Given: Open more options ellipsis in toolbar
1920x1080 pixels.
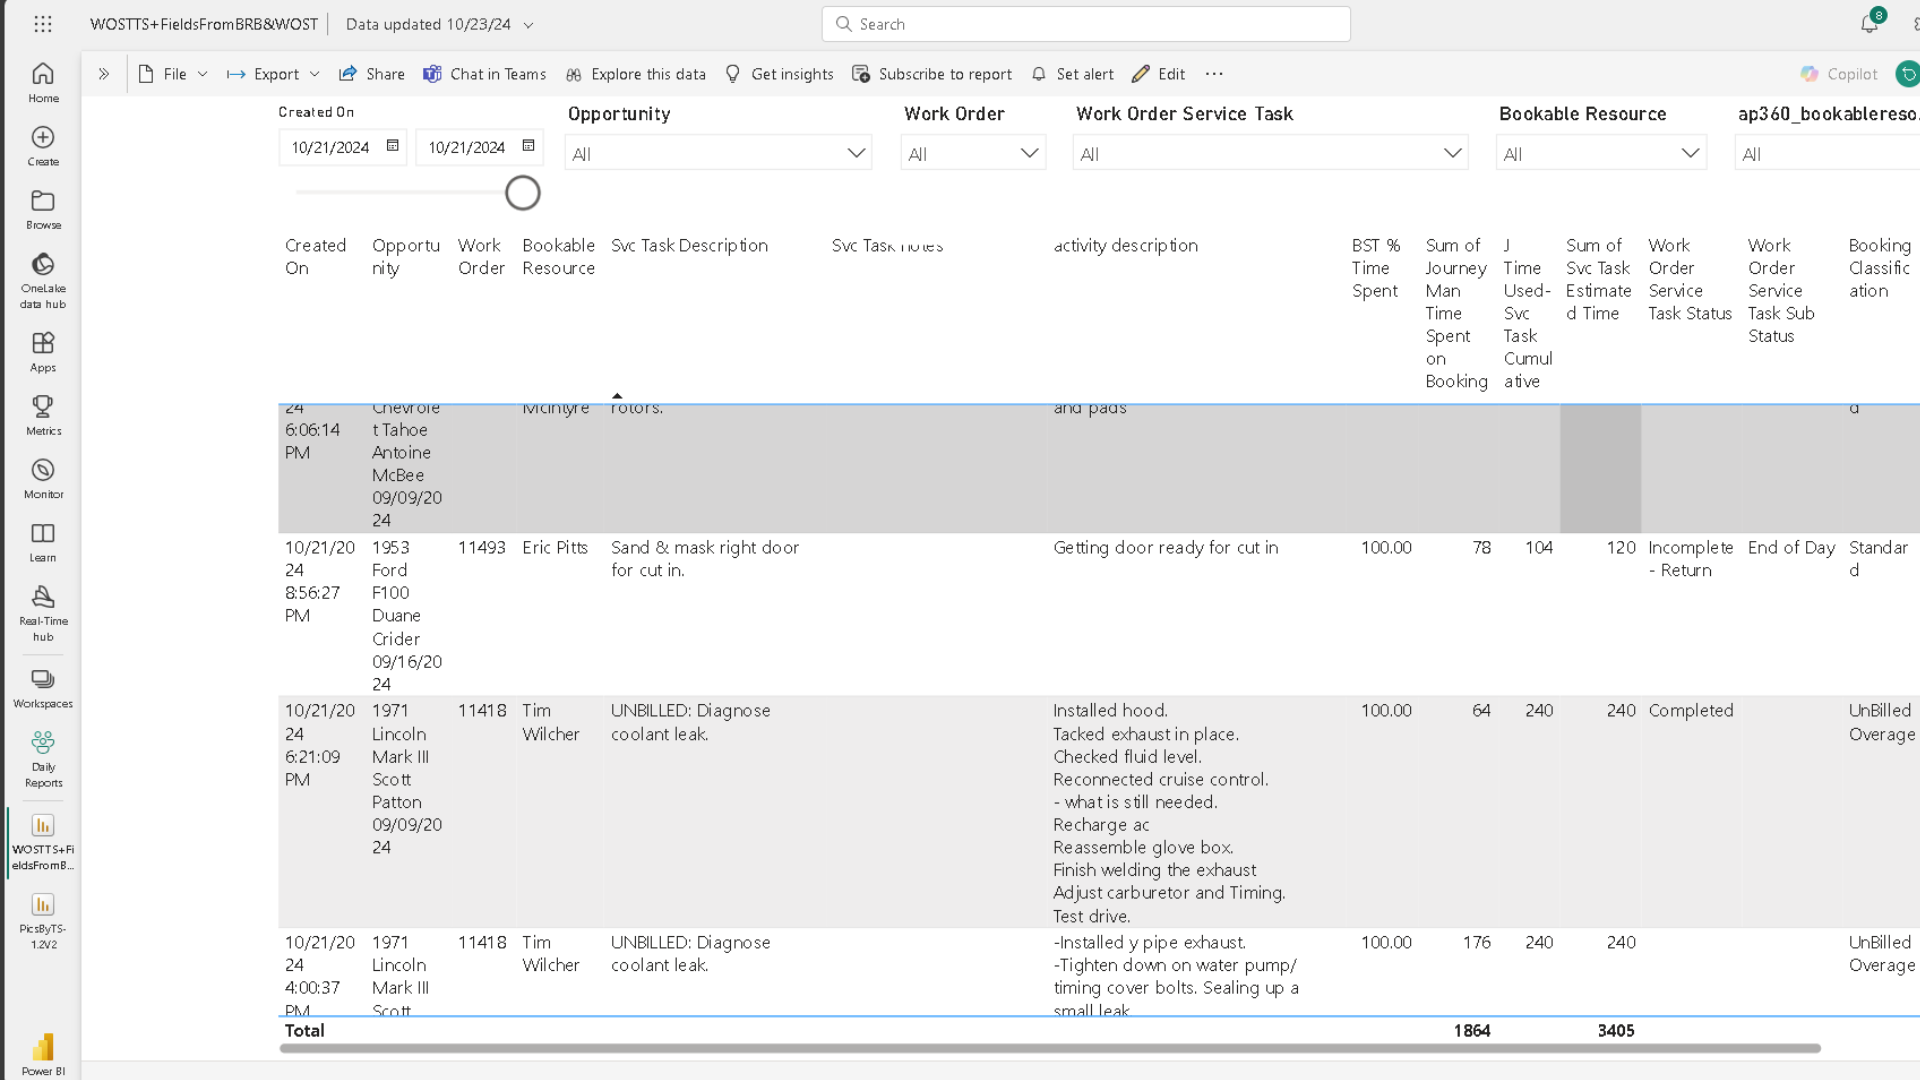Looking at the screenshot, I should (1214, 74).
